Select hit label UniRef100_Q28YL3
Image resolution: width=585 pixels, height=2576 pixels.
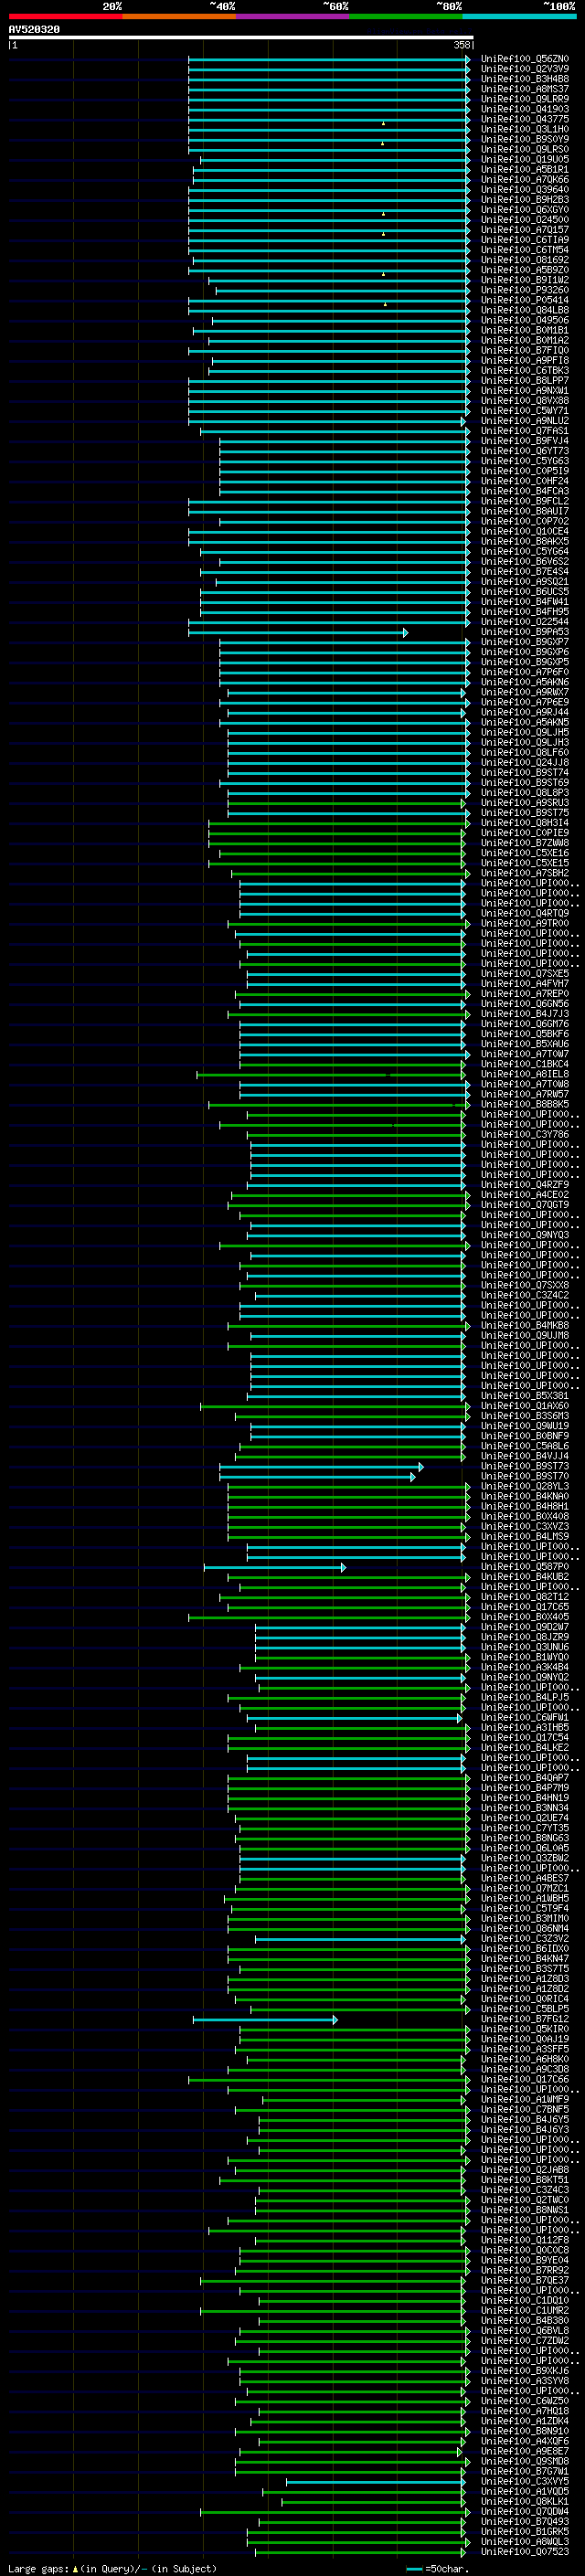tap(525, 1486)
